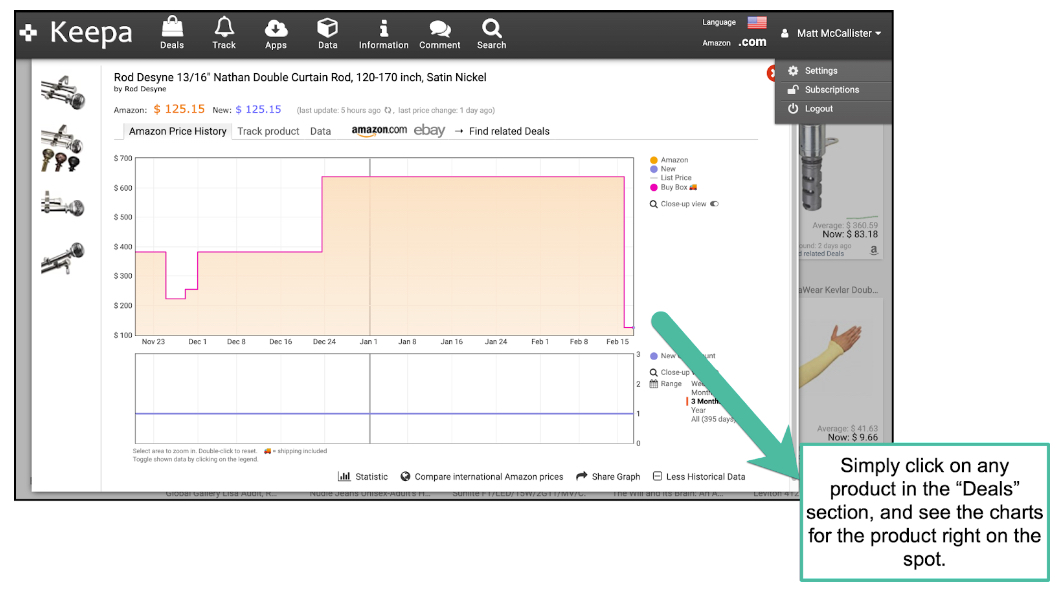
Task: Click the Now: $ 9.66 deal price
Action: 854,437
